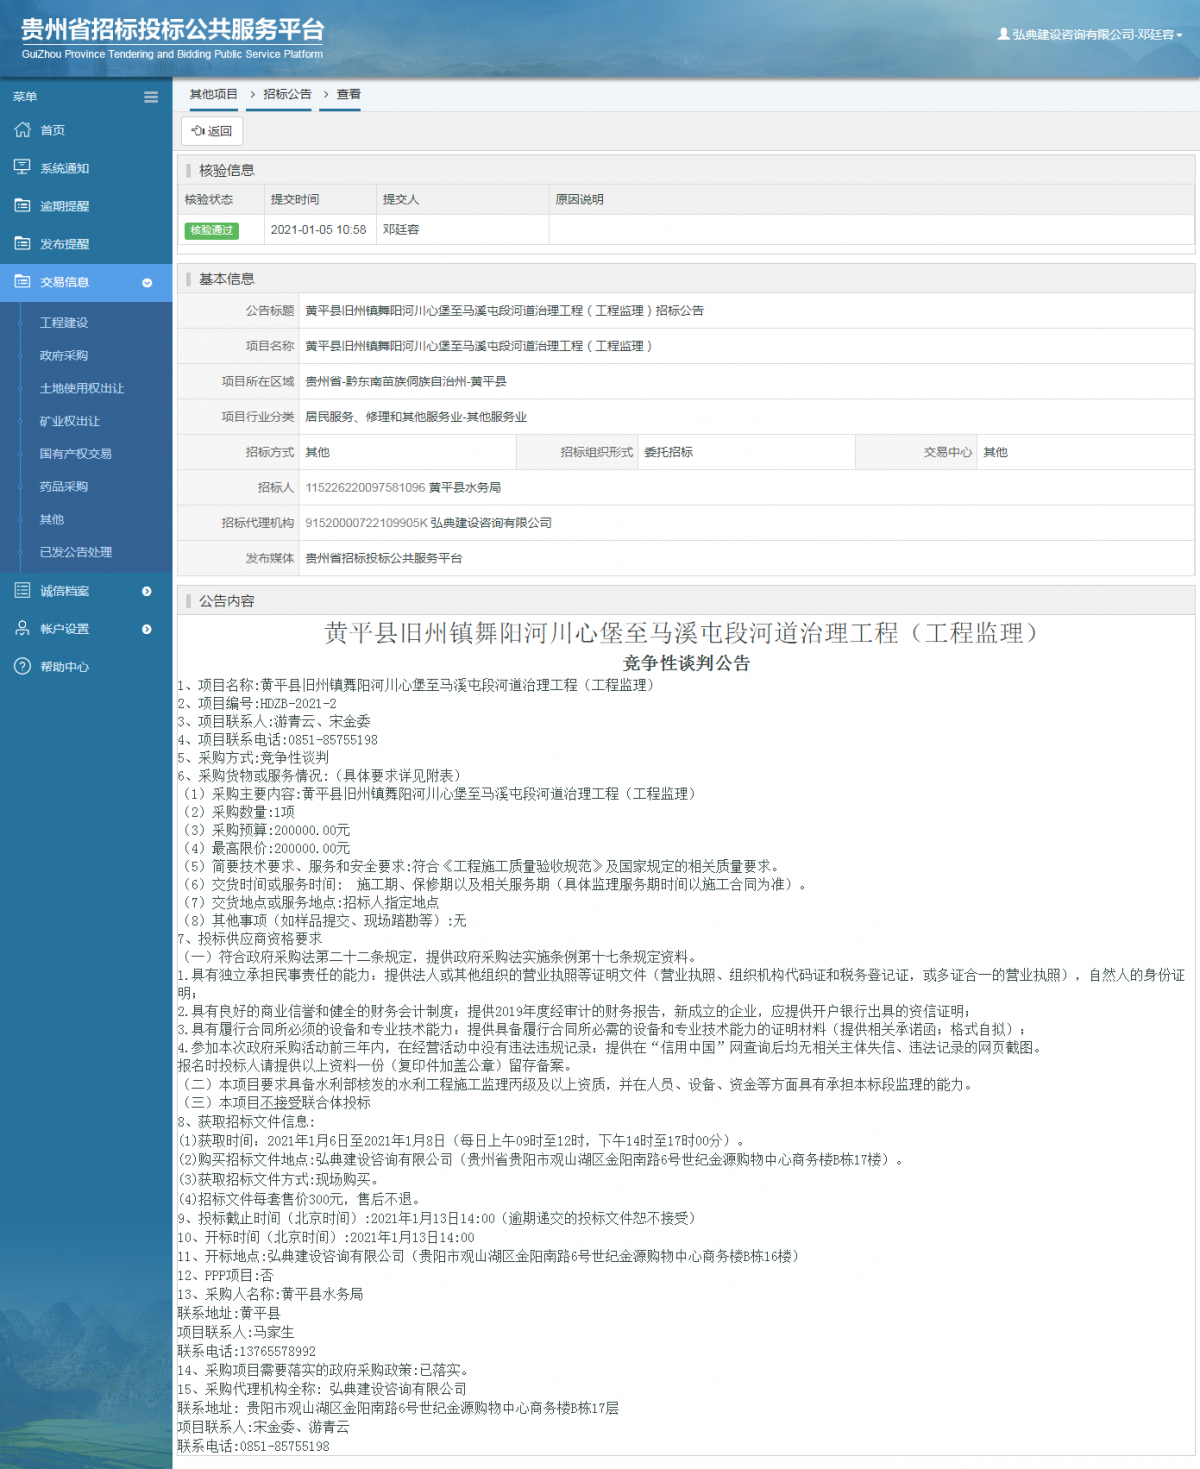
Task: Click the person icon for 帐户设置
Action: tap(22, 628)
